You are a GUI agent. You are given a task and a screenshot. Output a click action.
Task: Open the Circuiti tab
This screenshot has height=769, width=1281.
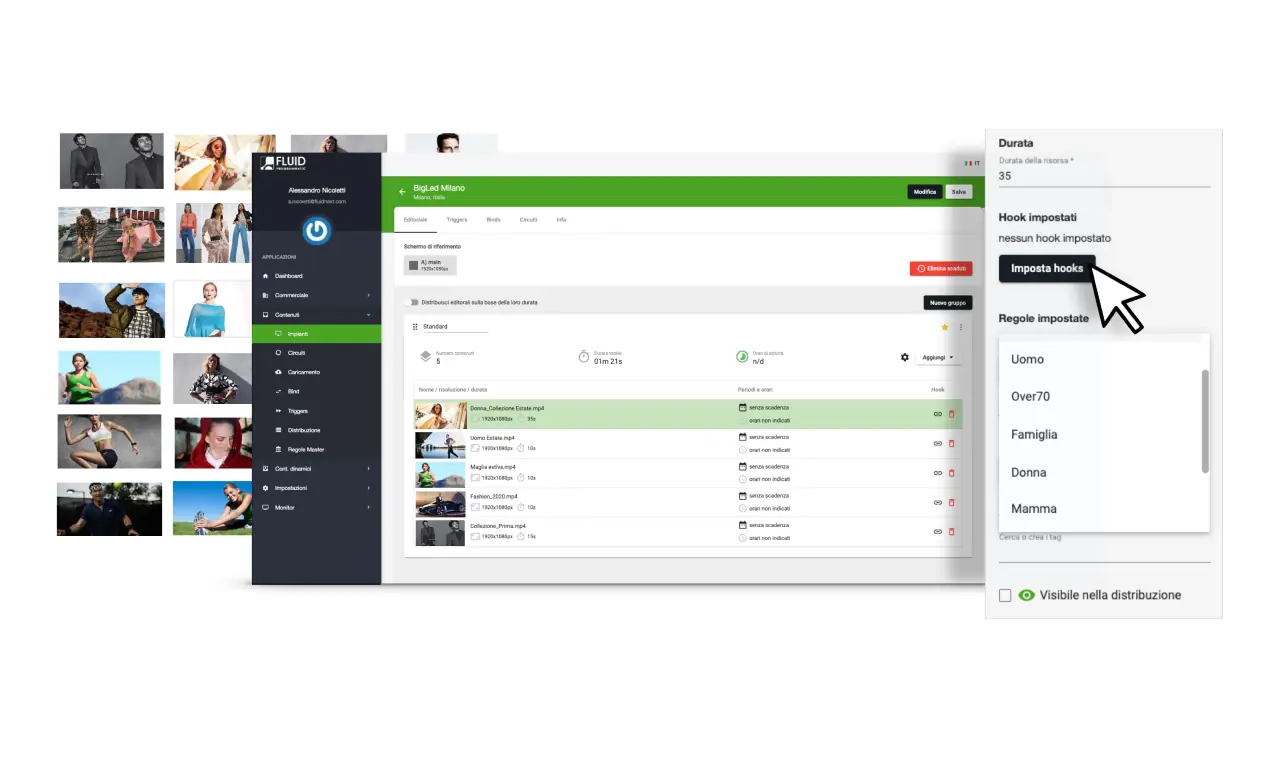[528, 220]
